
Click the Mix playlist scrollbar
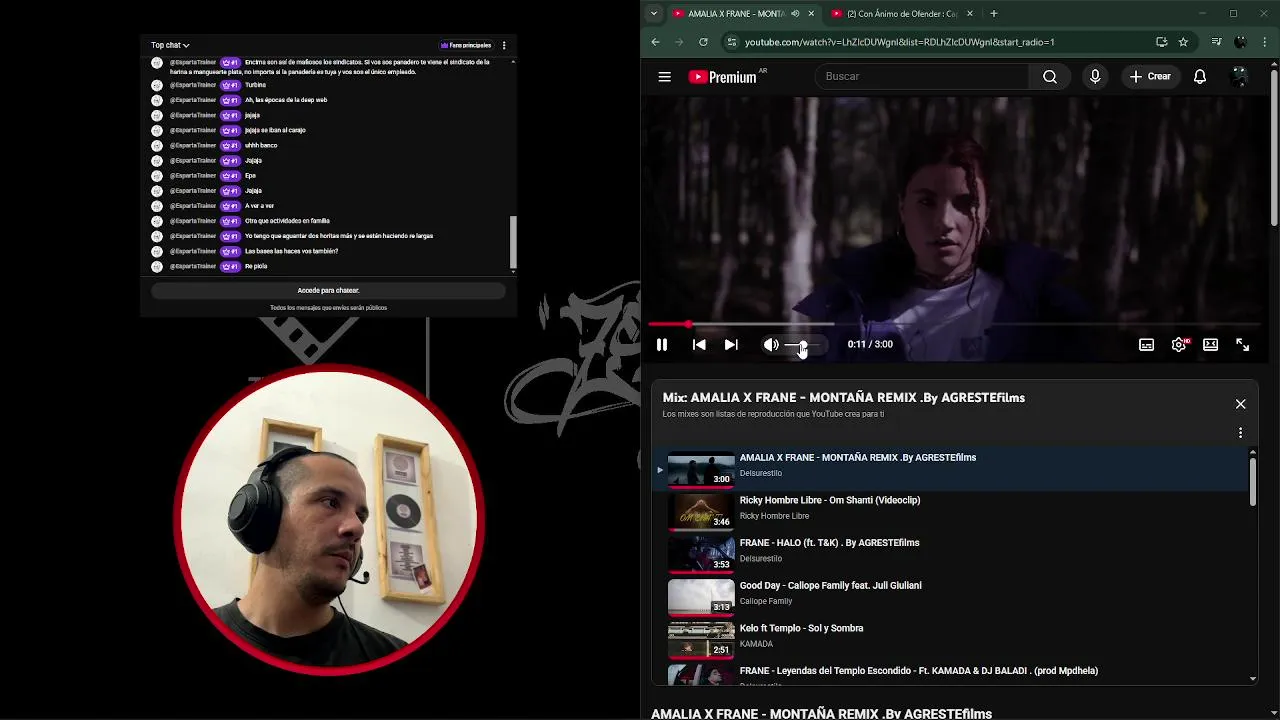(1253, 481)
